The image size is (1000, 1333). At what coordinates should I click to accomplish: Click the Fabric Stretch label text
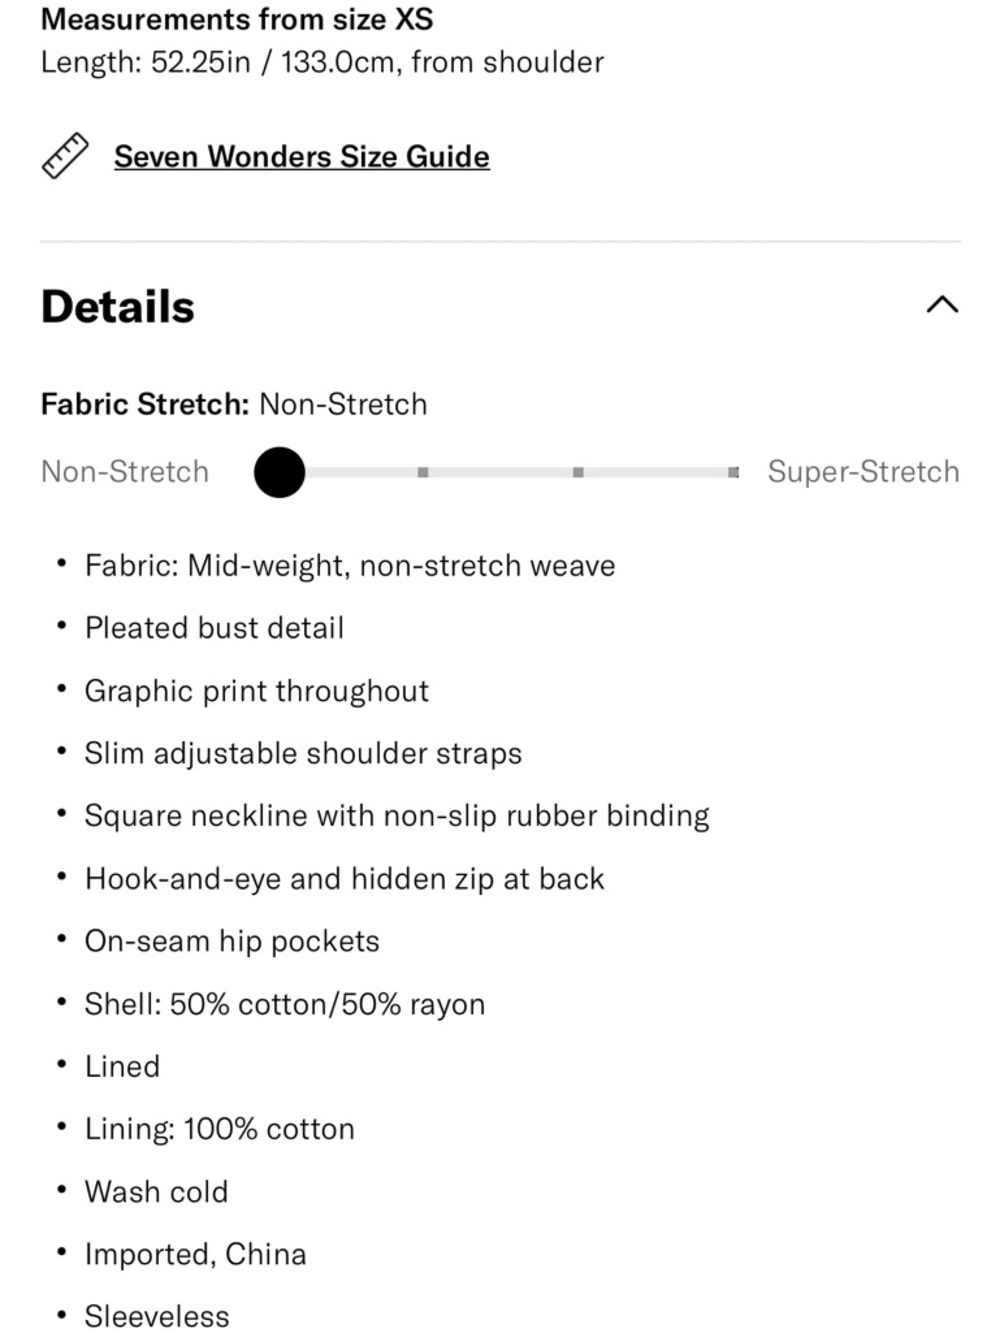point(145,404)
